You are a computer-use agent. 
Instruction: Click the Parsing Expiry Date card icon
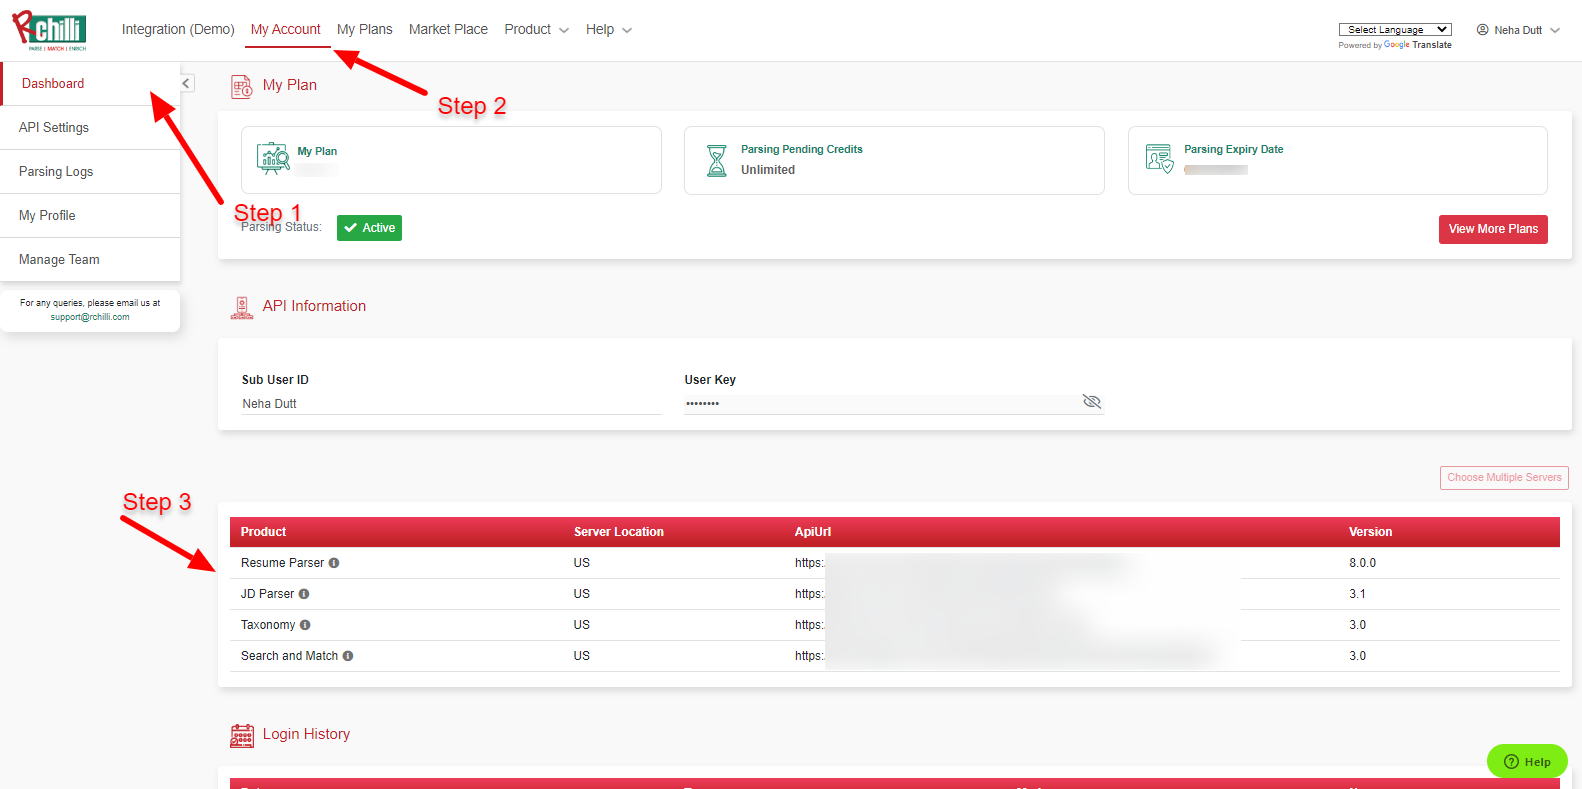1159,158
